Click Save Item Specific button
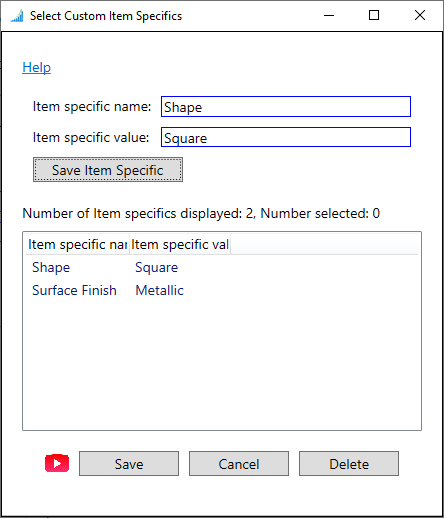The height and width of the screenshot is (518, 444). (108, 170)
